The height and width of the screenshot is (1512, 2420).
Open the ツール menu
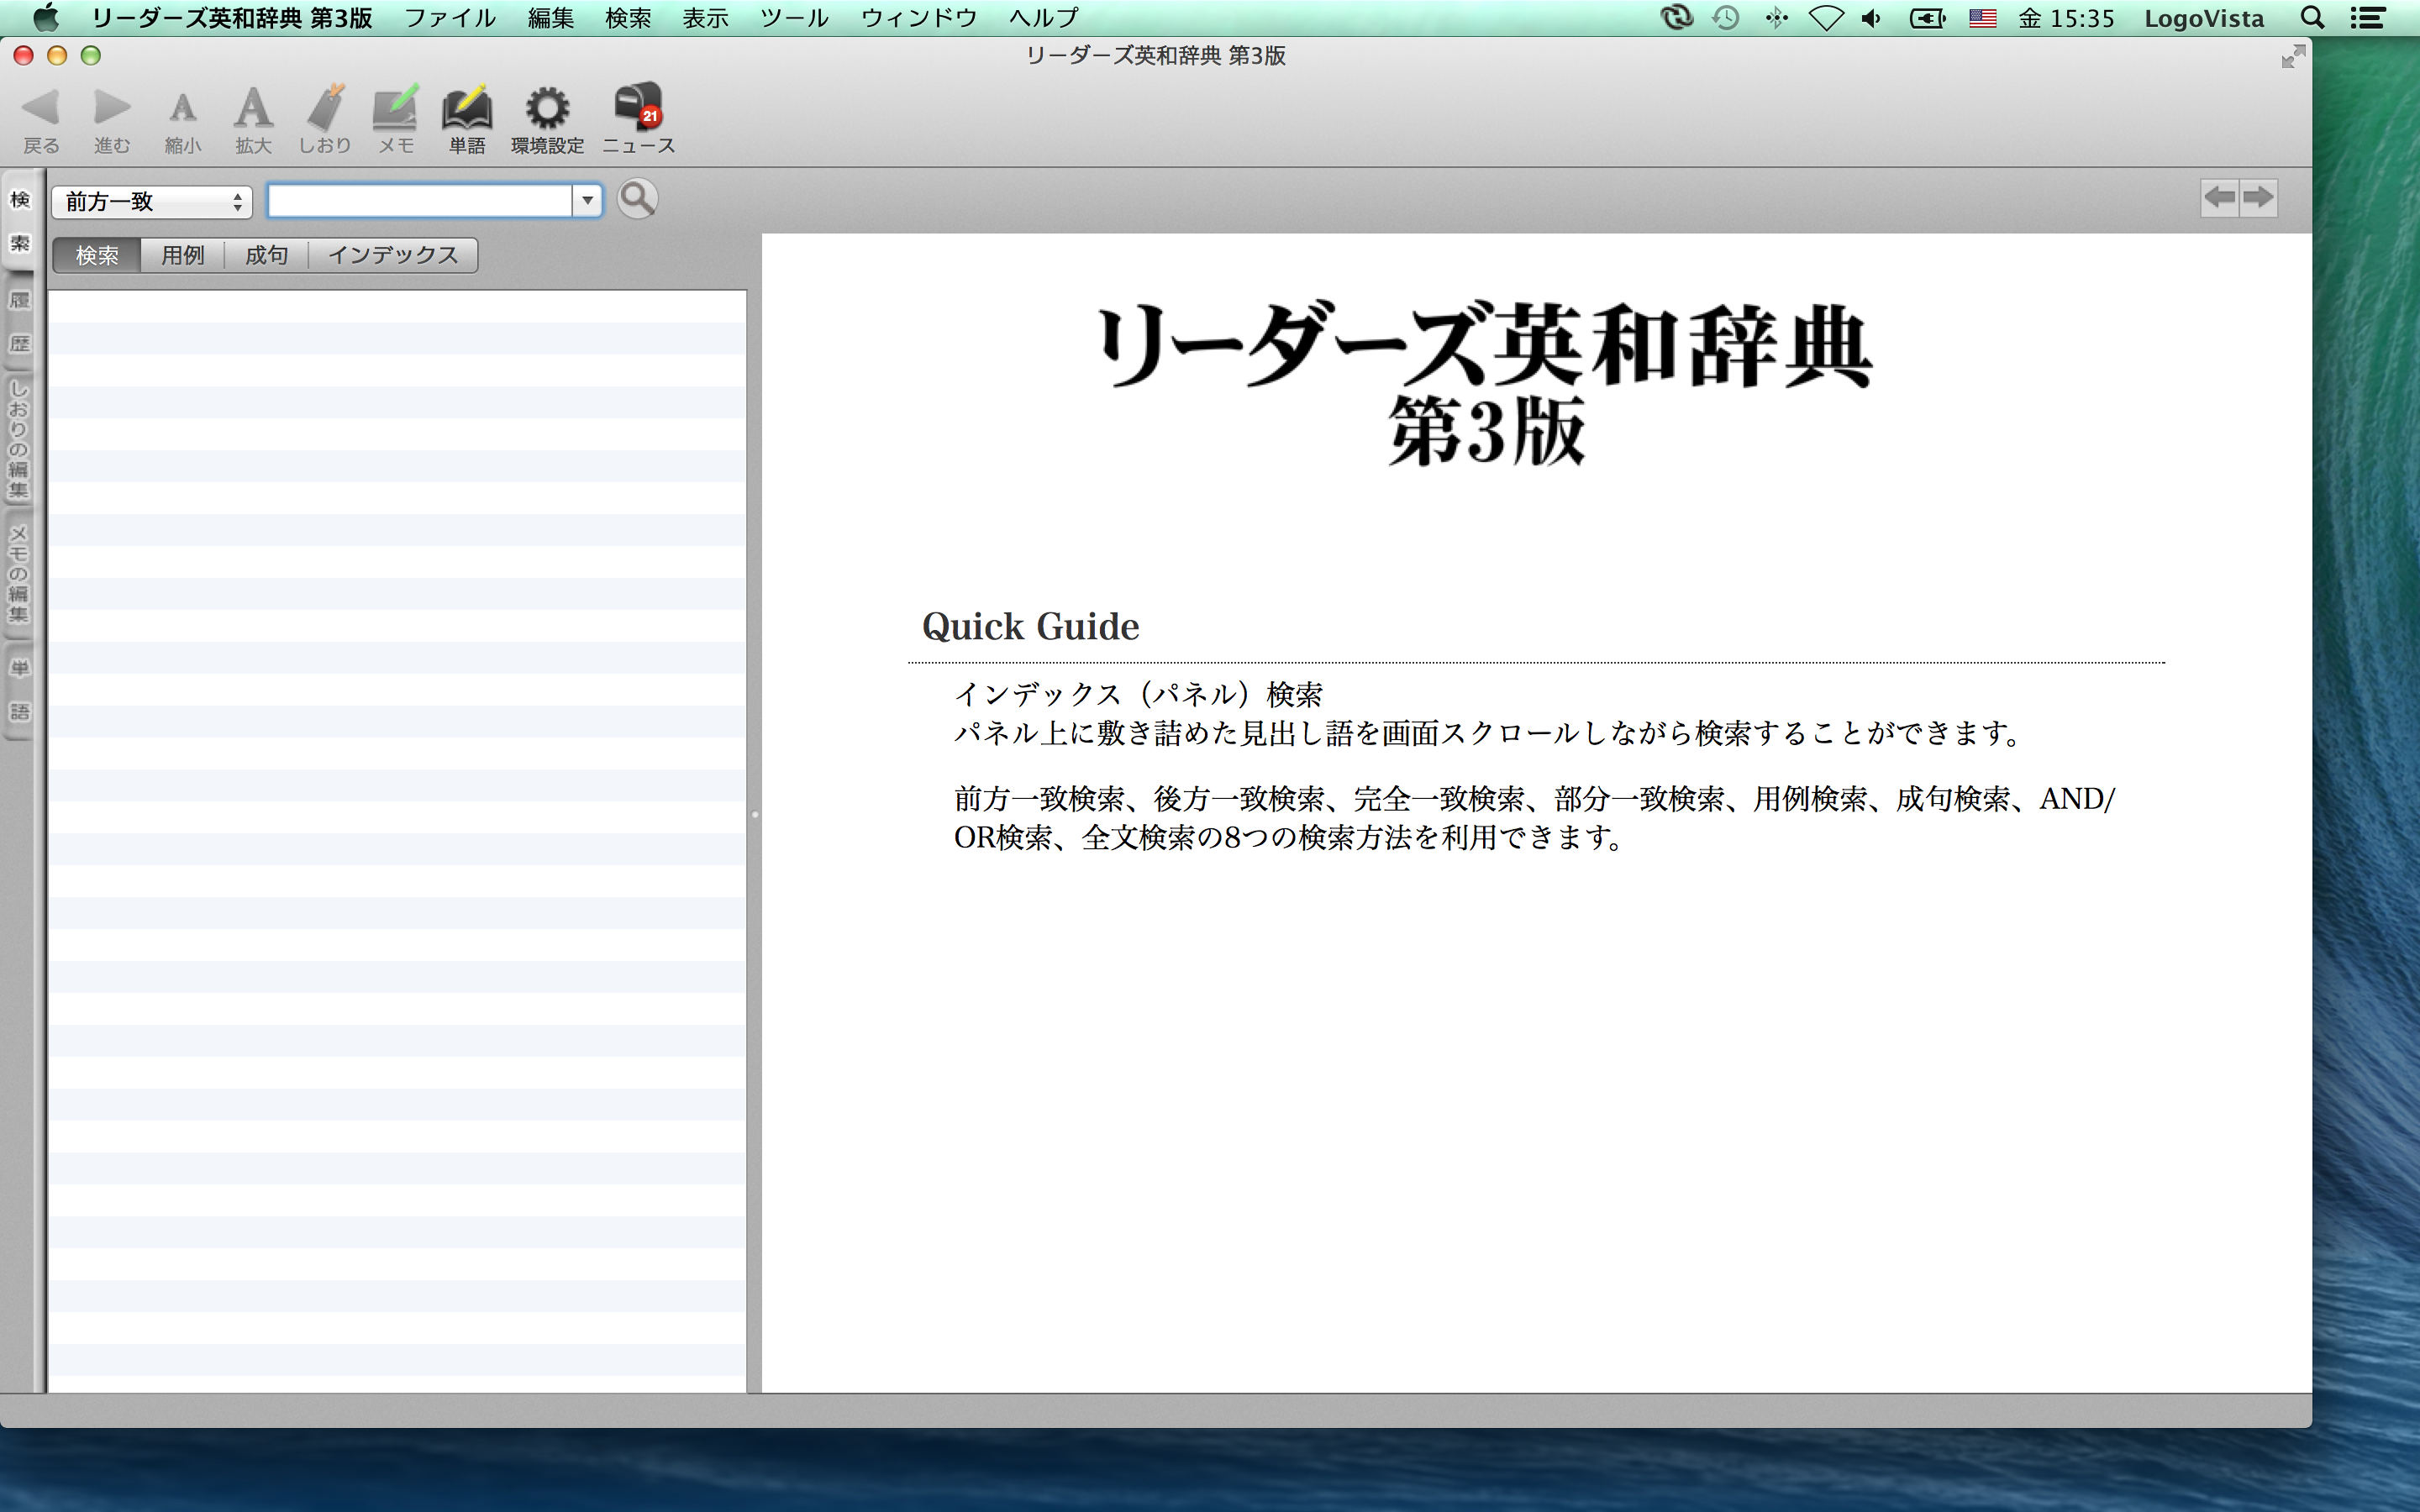coord(793,18)
